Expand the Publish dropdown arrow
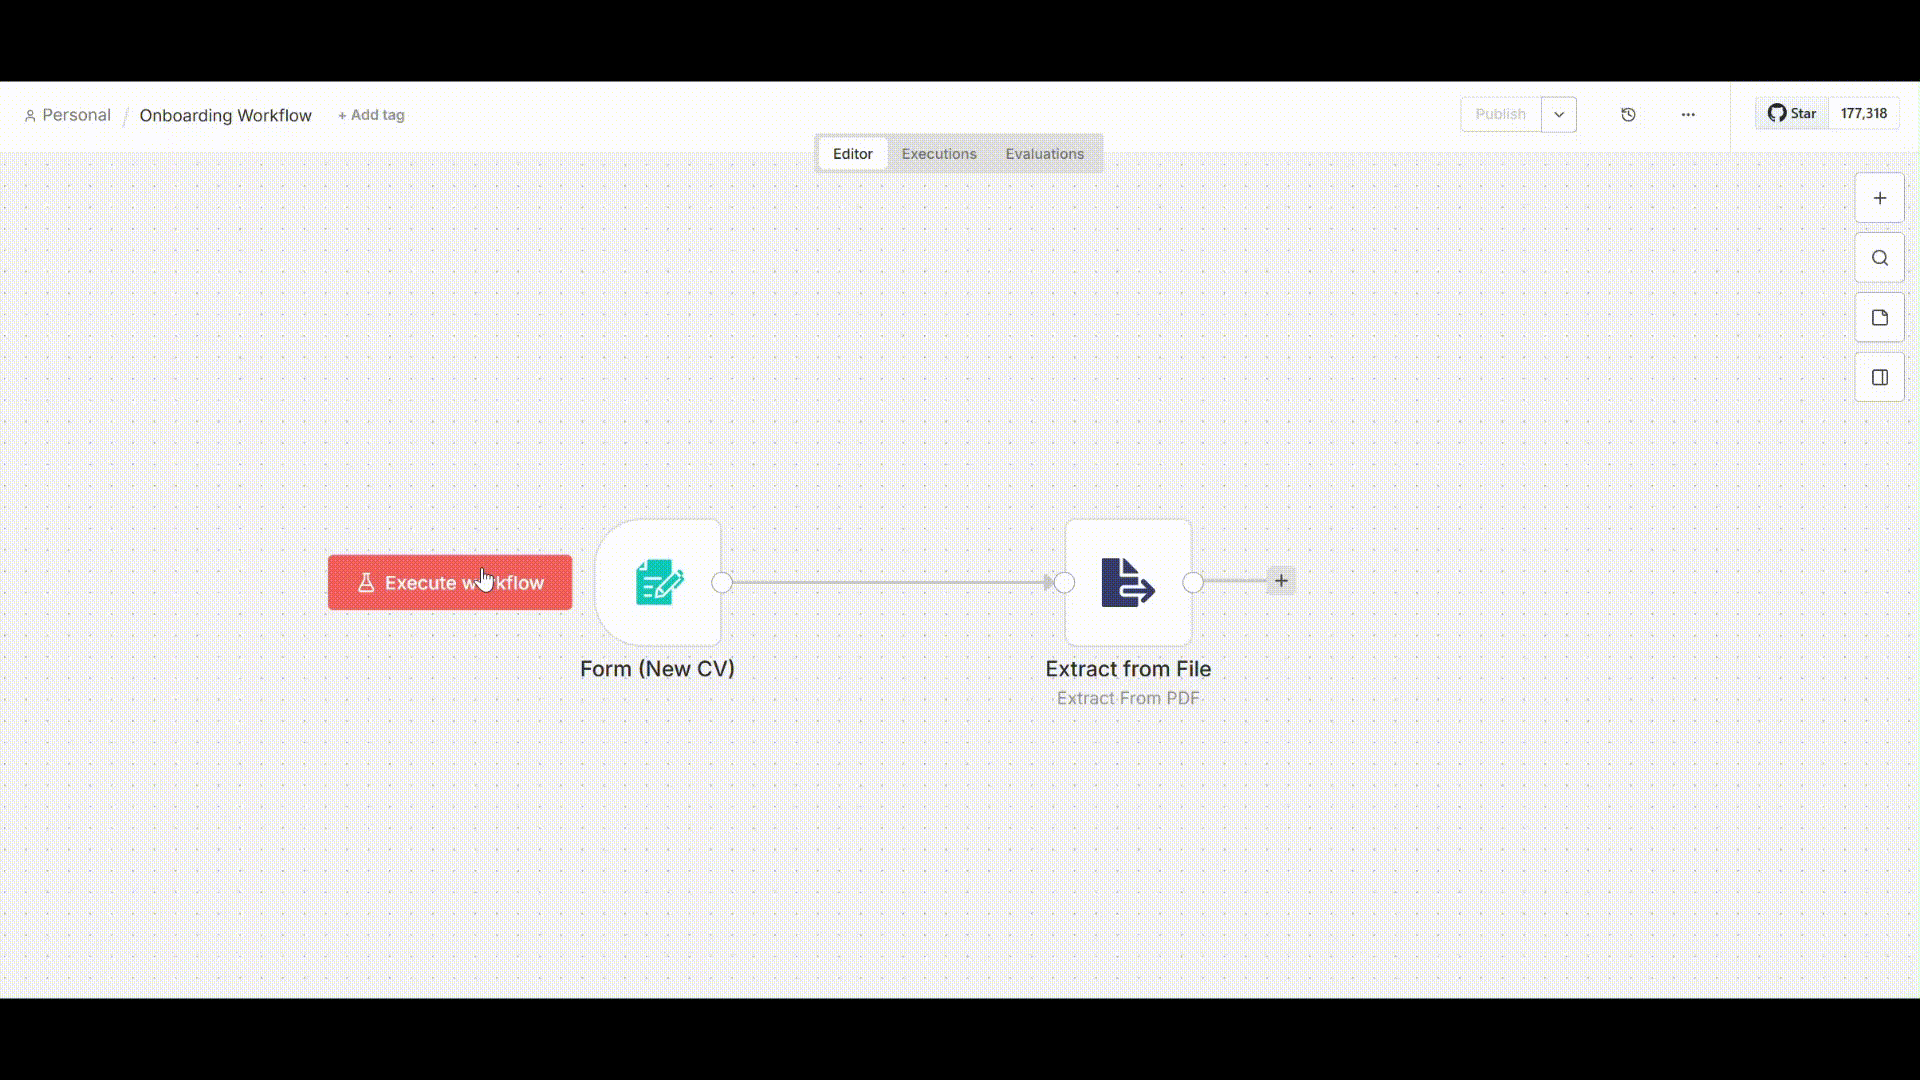Screen dimensions: 1920x1080 [x=1558, y=115]
